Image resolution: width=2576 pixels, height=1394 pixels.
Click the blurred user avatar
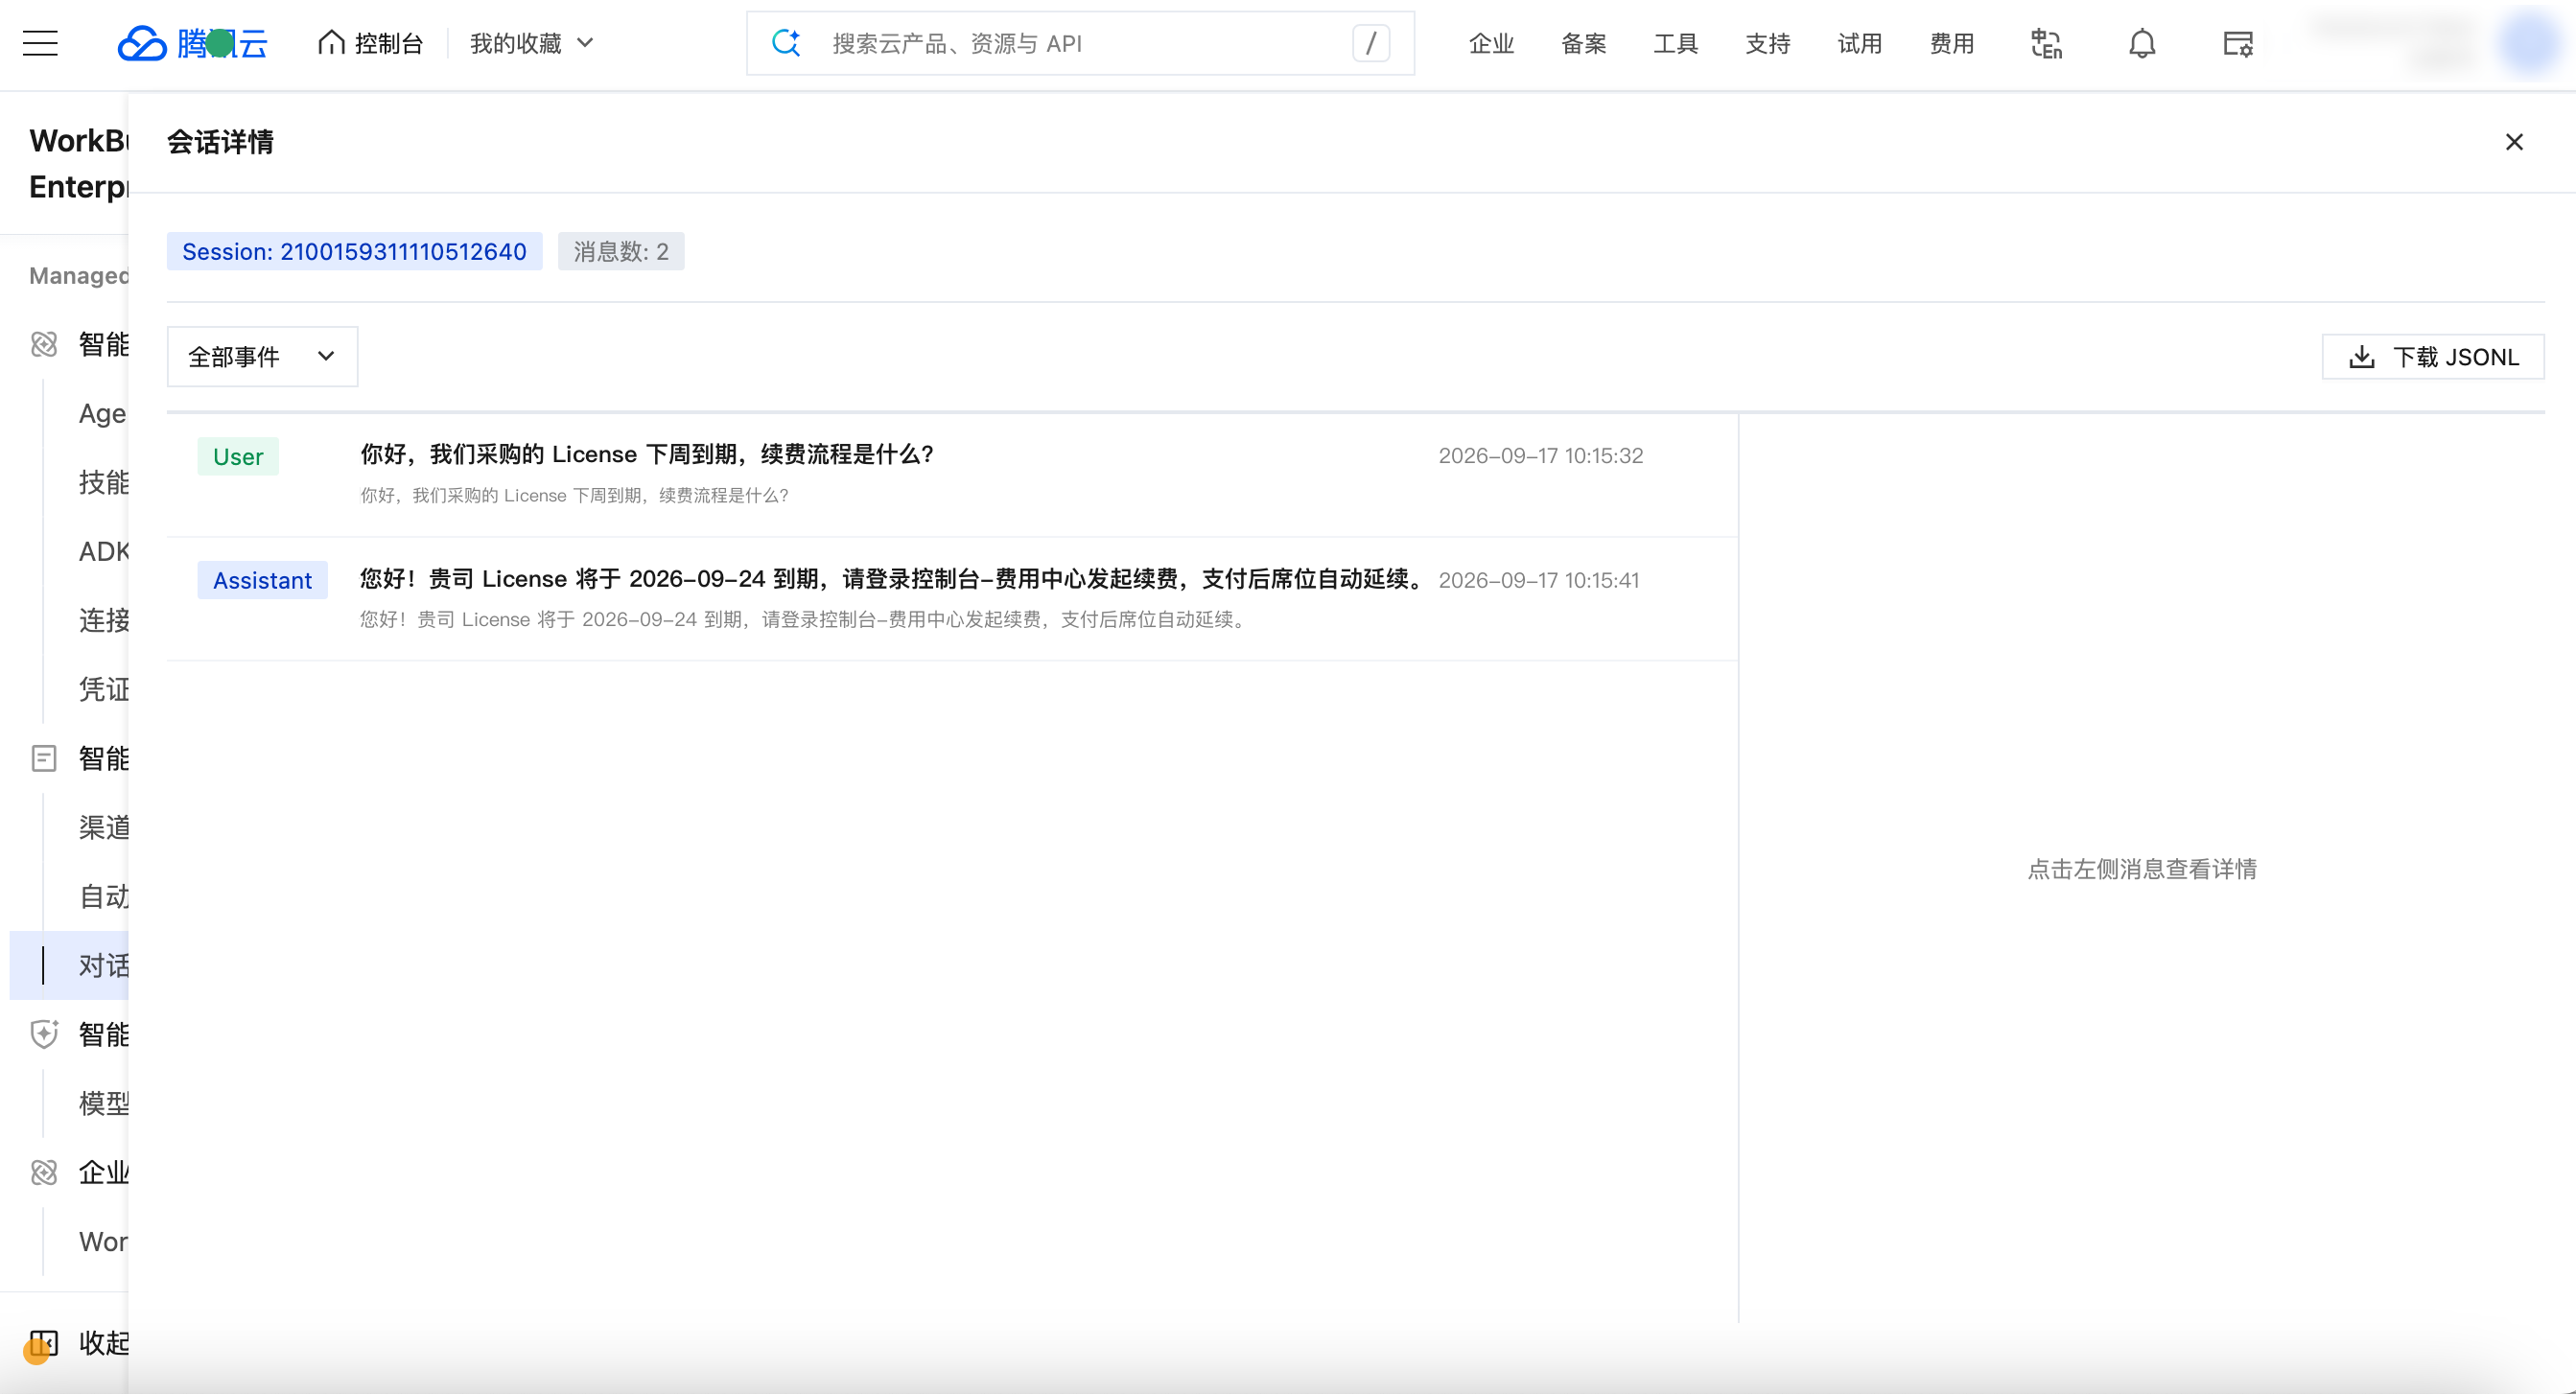tap(2528, 43)
